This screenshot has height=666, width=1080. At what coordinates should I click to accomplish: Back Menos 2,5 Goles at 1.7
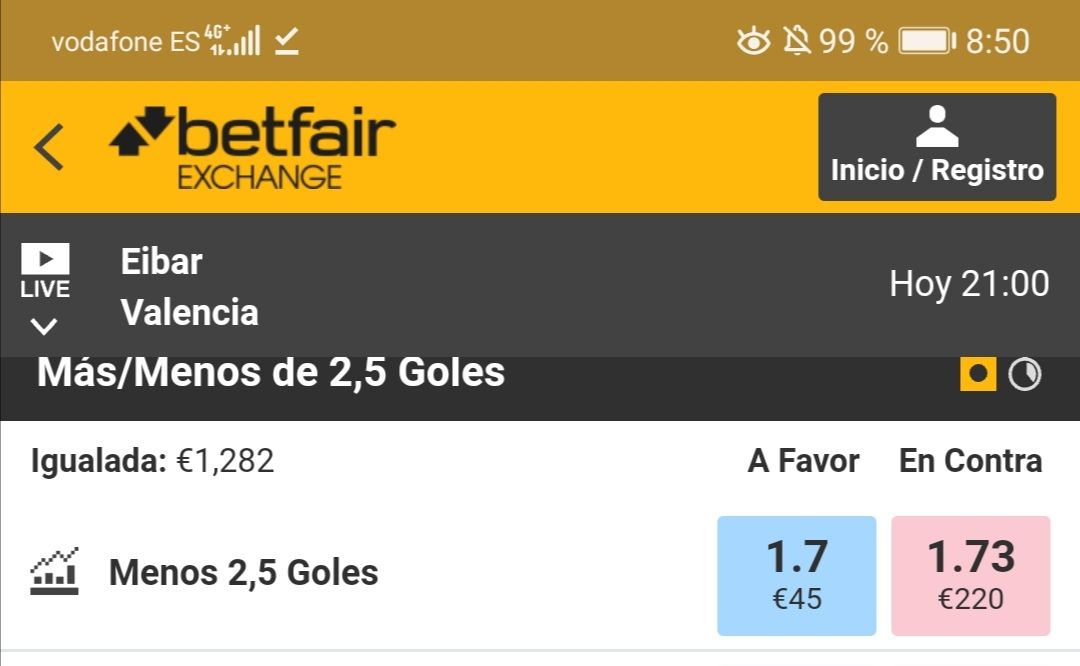[796, 576]
